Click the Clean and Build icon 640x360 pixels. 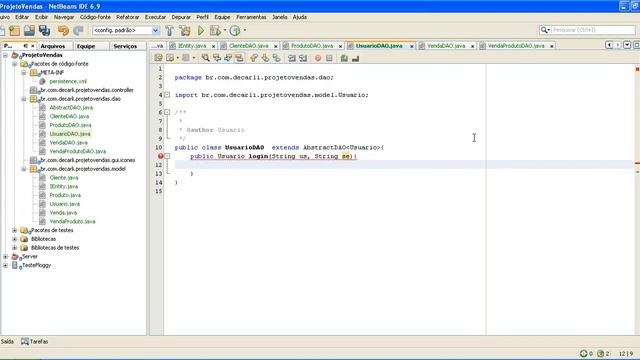(x=184, y=31)
